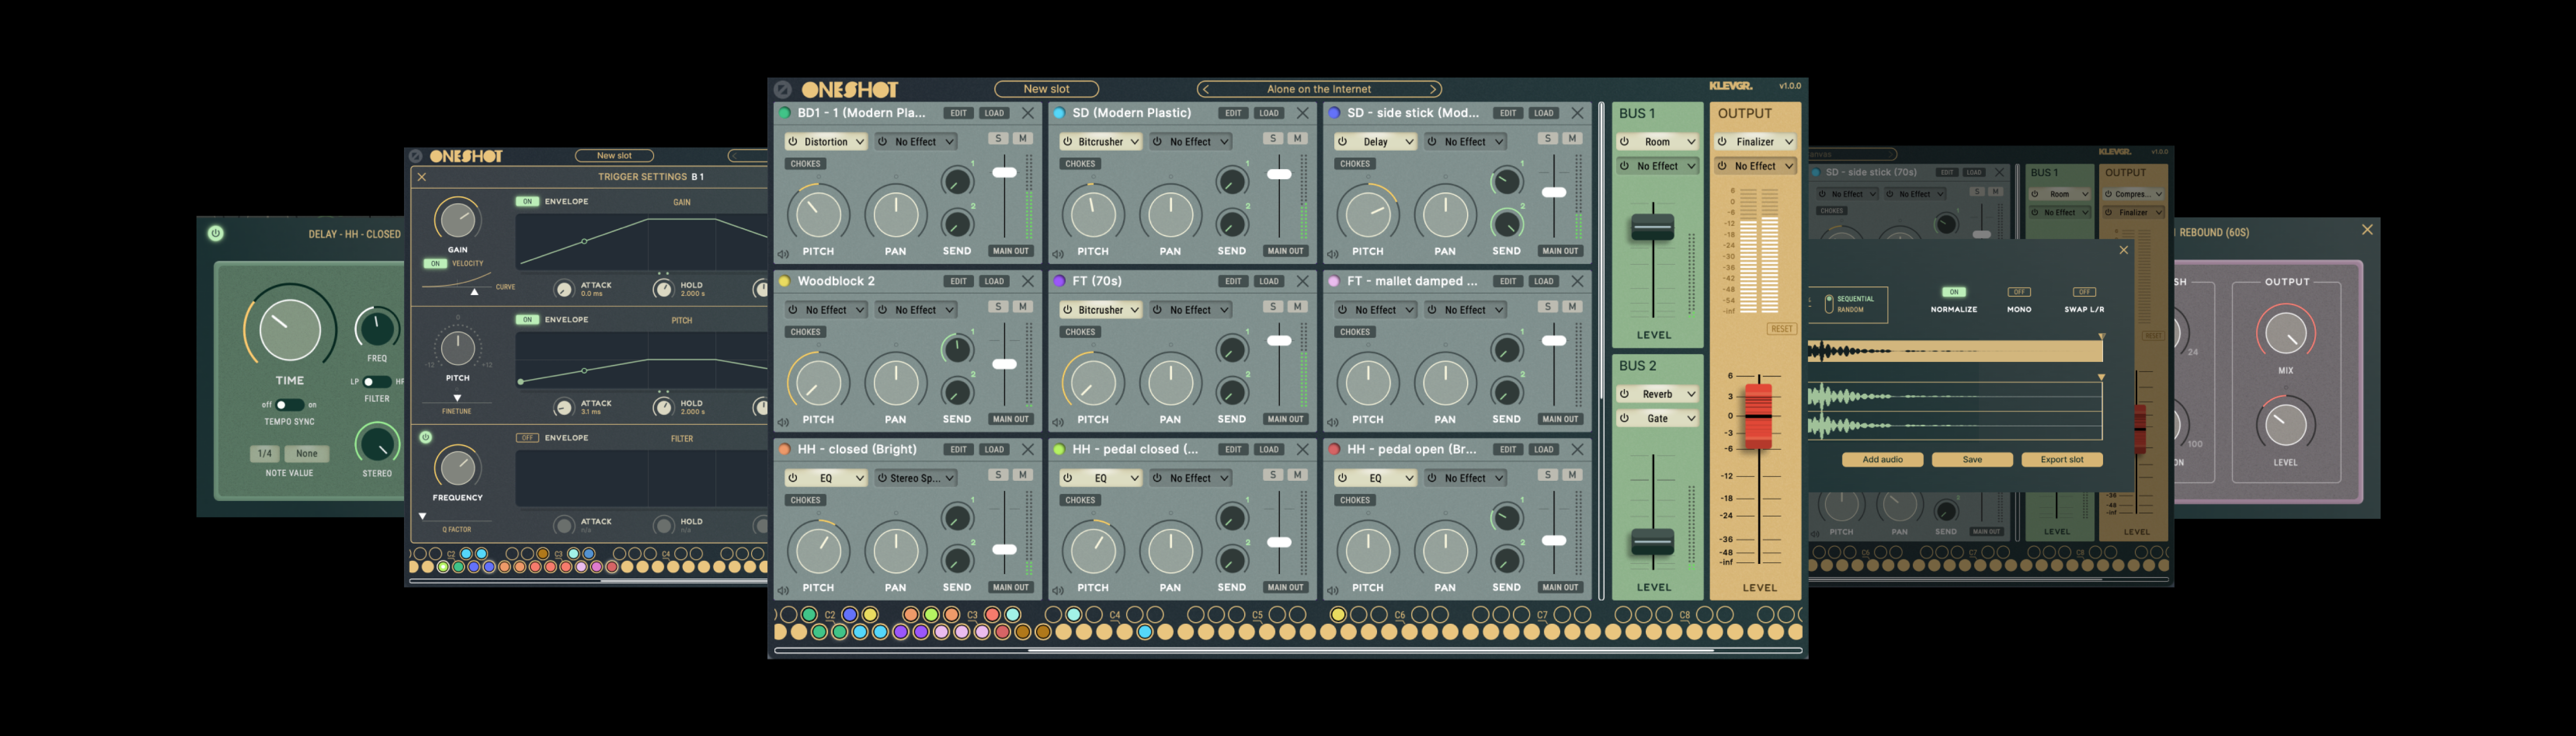Toggle the Finalizer power icon in the Output section

click(x=1723, y=142)
